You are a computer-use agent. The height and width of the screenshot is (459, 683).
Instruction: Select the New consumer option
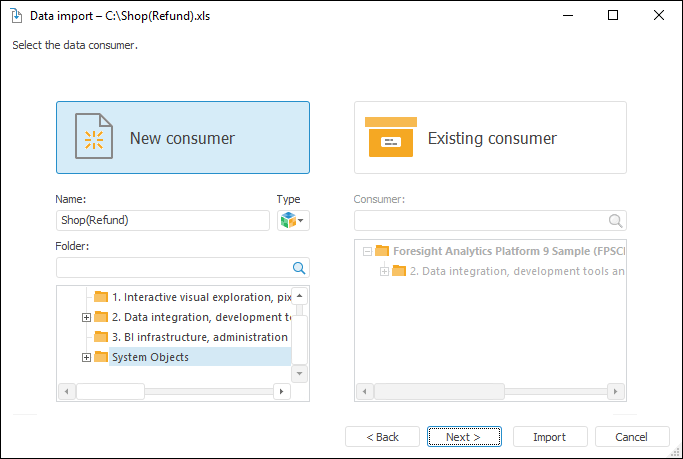(x=182, y=138)
